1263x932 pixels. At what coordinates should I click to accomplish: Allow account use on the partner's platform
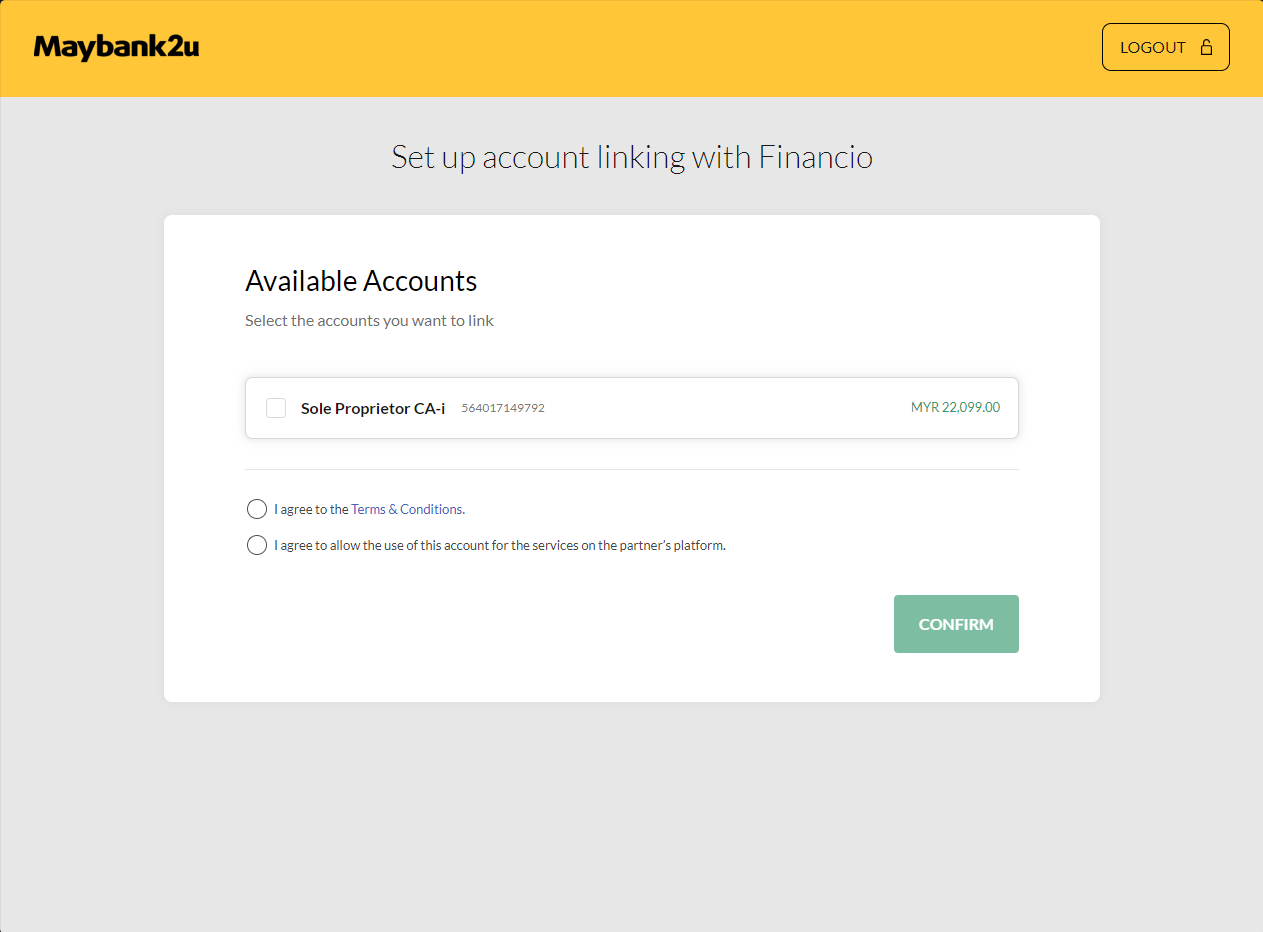257,545
